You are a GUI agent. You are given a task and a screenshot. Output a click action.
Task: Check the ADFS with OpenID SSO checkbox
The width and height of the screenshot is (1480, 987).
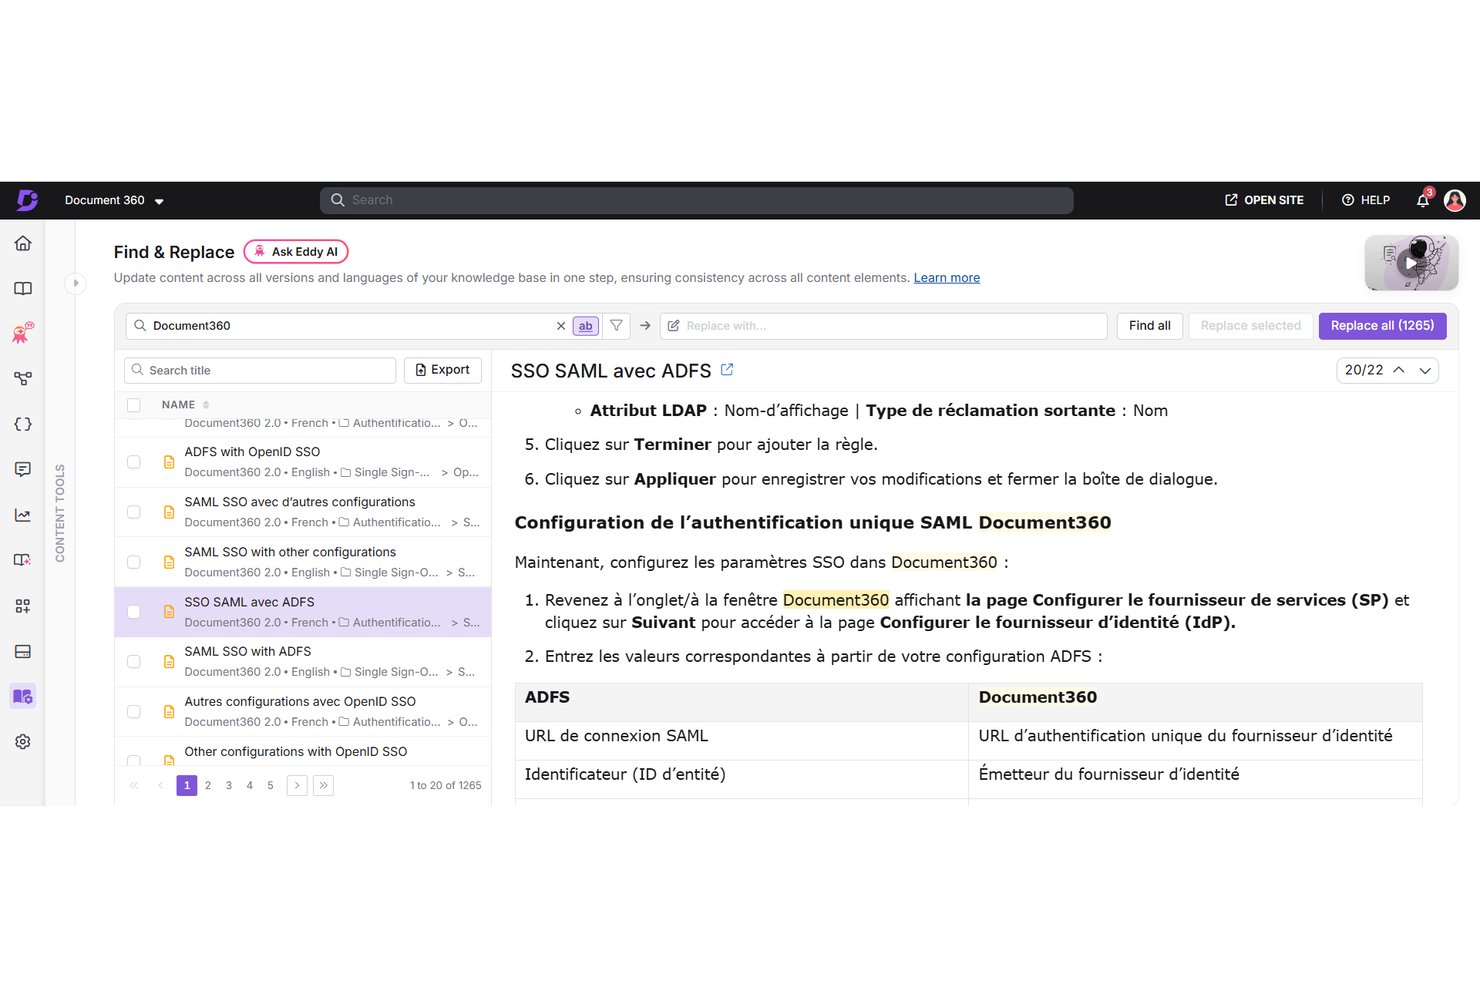134,462
